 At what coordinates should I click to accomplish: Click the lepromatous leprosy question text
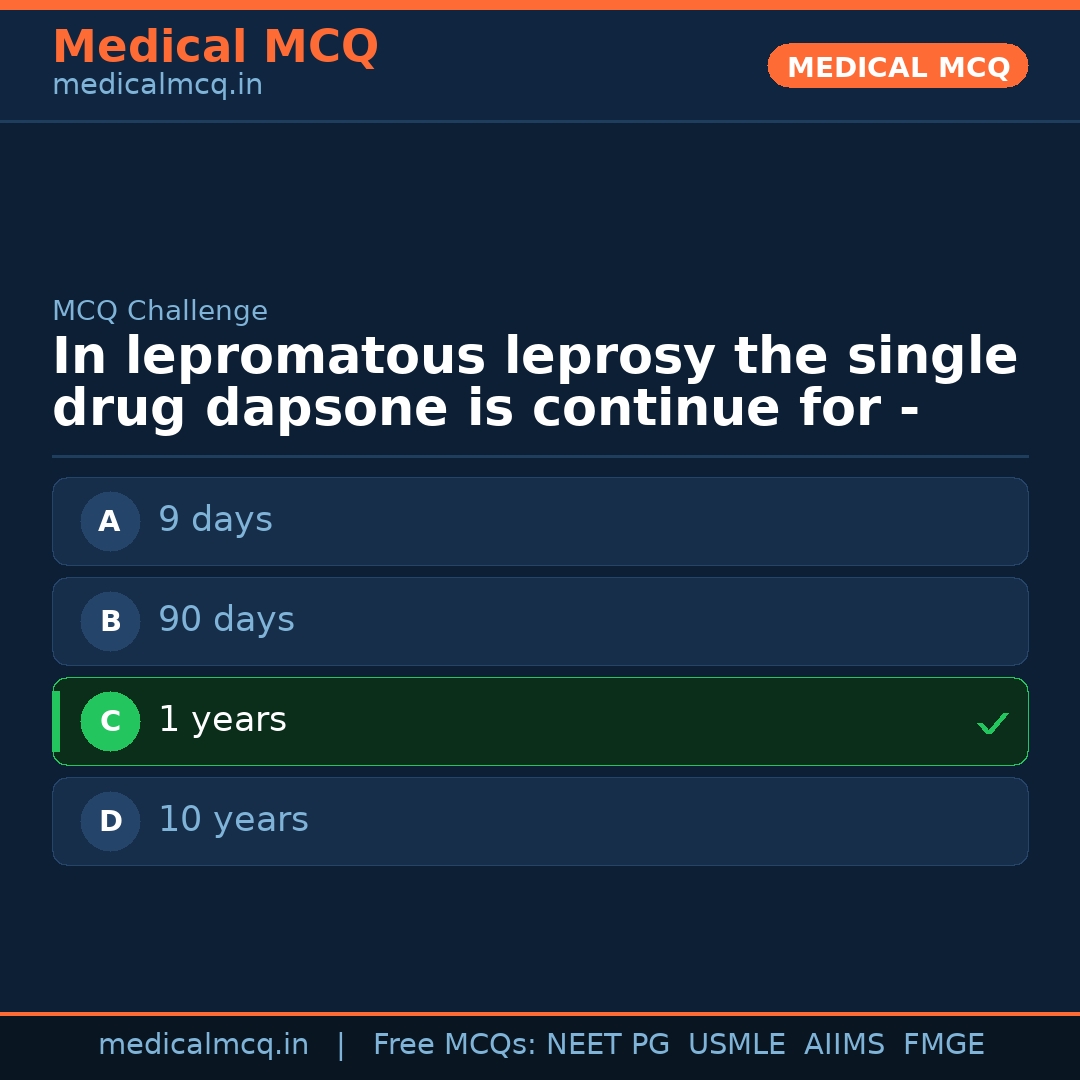click(534, 383)
